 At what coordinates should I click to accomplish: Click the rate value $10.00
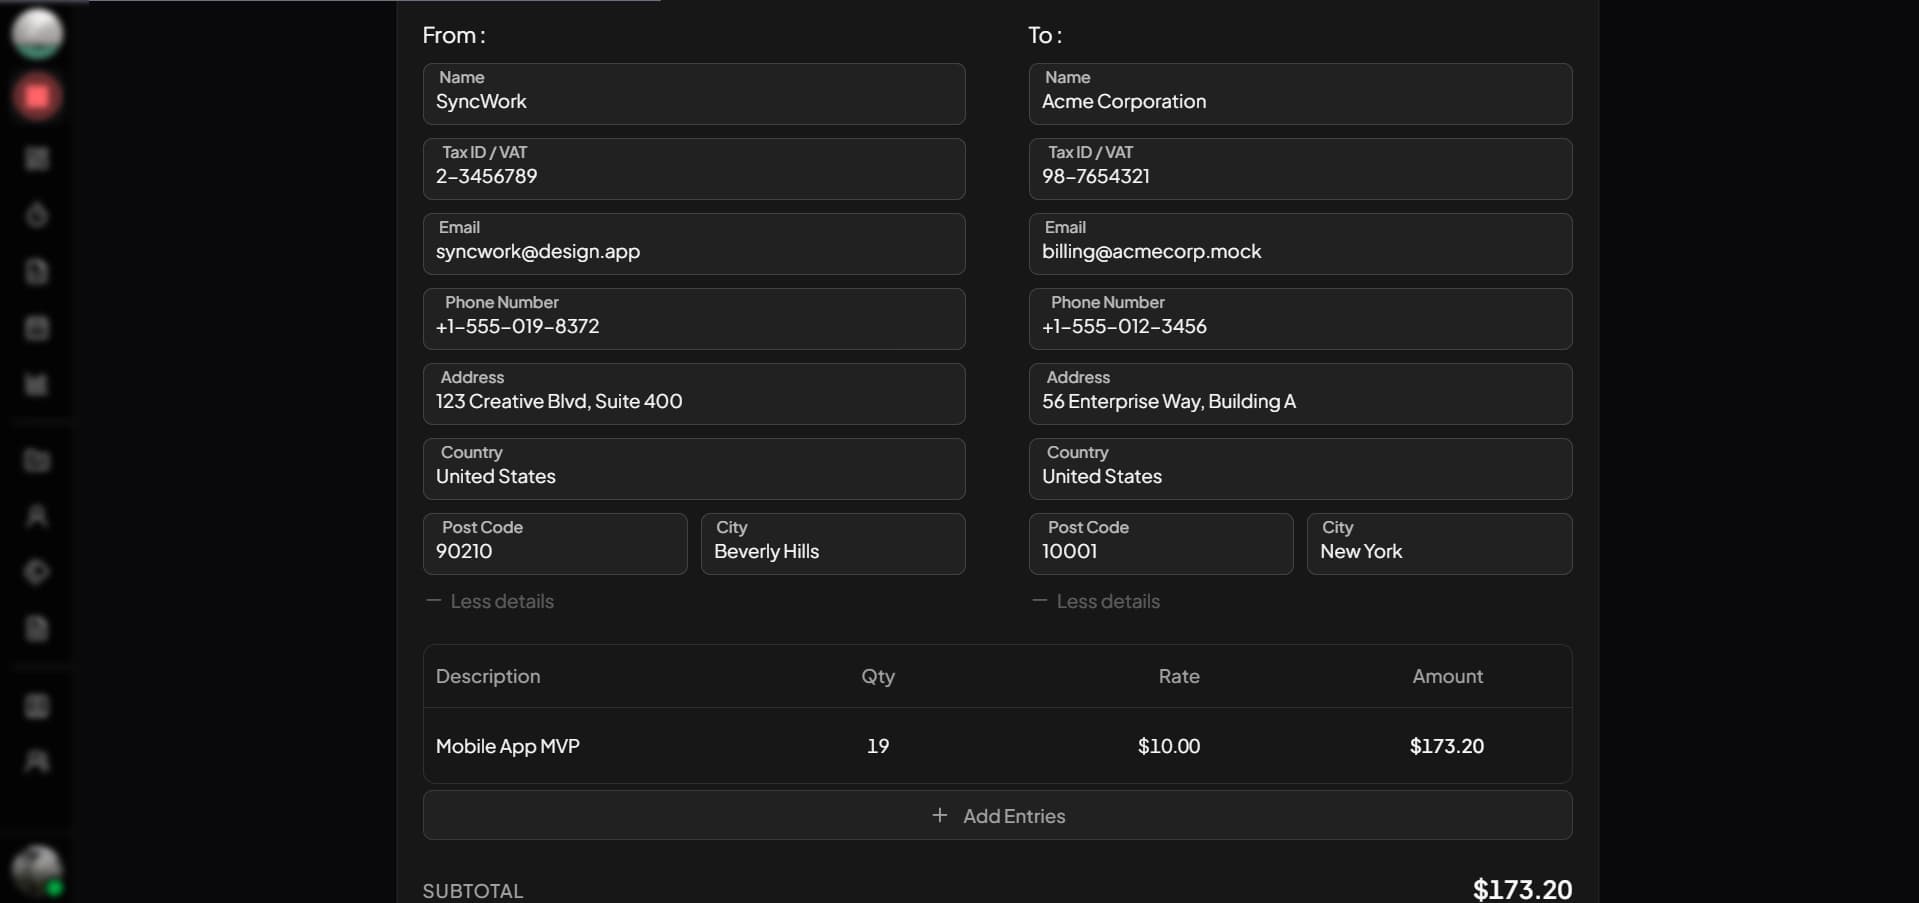pos(1169,746)
